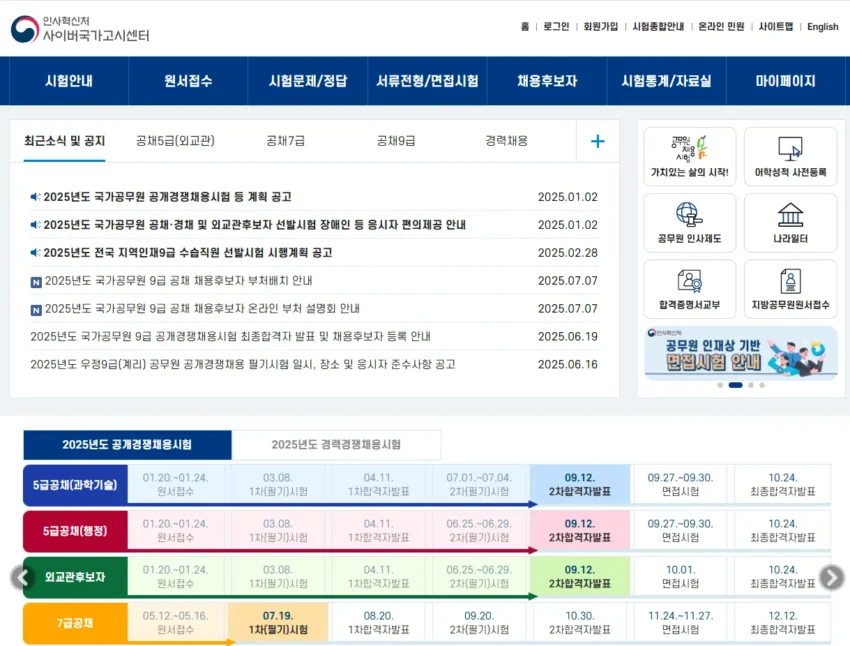
Task: Open the 원서접수 main menu
Action: point(188,81)
